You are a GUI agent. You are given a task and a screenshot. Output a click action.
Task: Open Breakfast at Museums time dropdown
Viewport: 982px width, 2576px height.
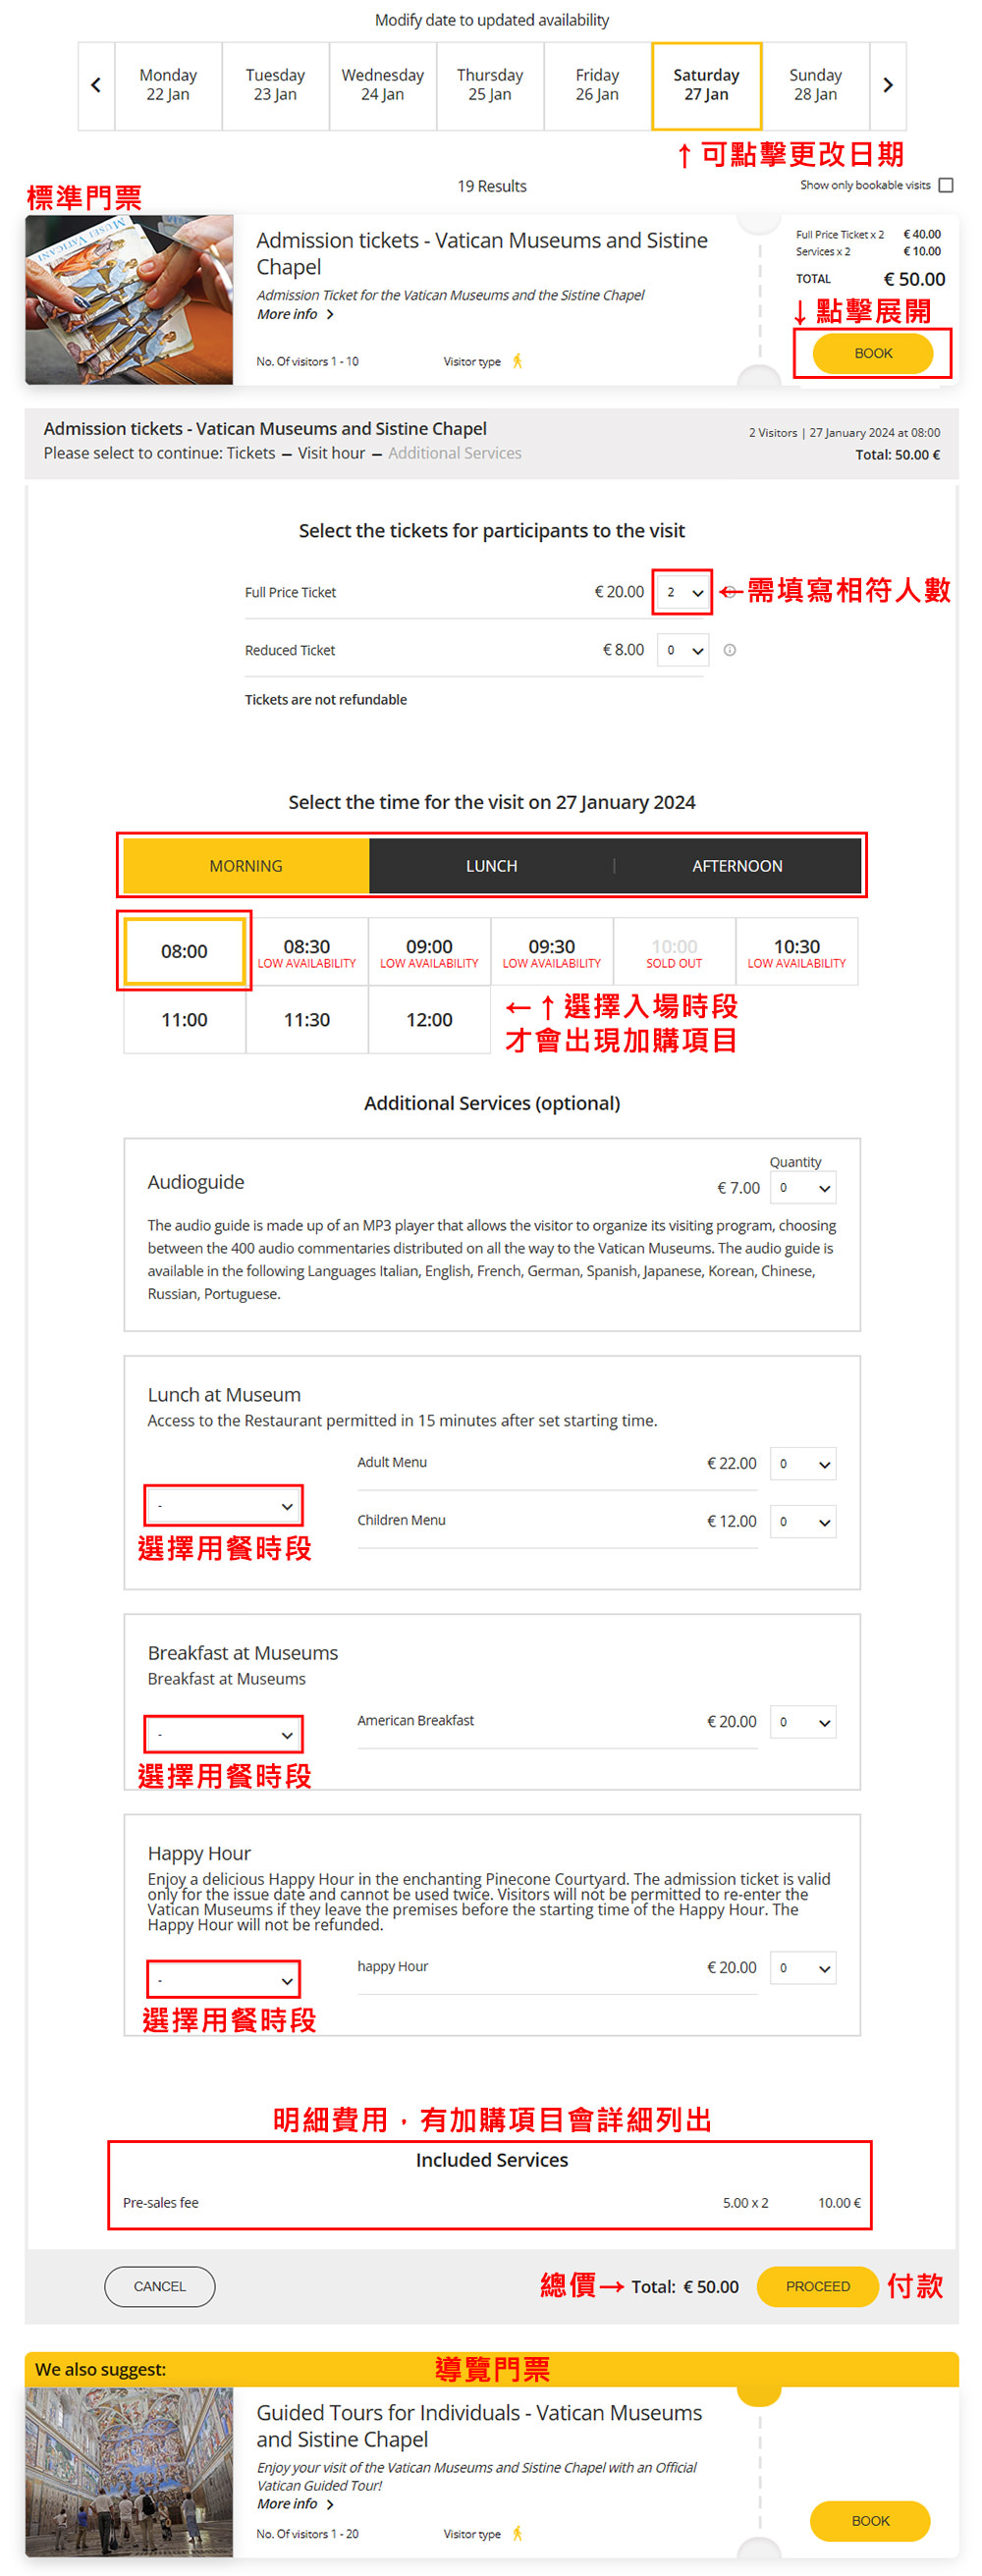(224, 1734)
